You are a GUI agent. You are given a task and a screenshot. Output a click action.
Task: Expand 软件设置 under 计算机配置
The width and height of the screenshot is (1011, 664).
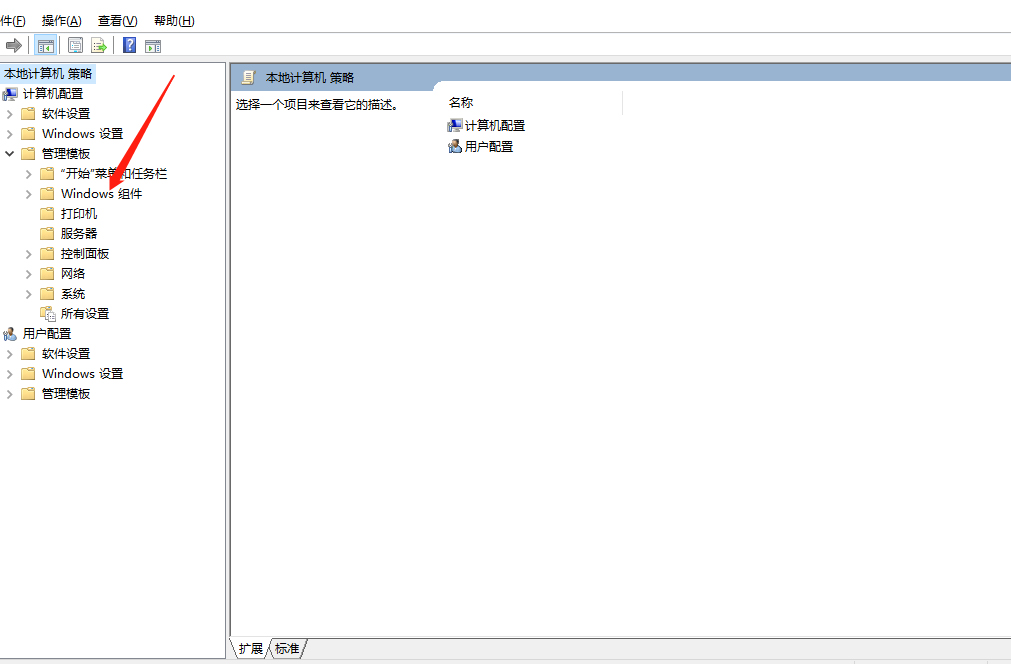point(10,114)
